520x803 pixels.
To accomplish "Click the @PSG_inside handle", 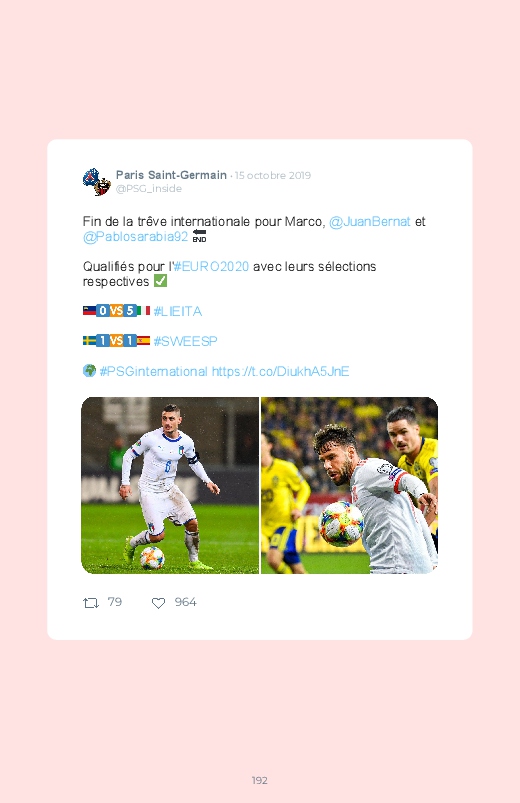I will (x=149, y=188).
